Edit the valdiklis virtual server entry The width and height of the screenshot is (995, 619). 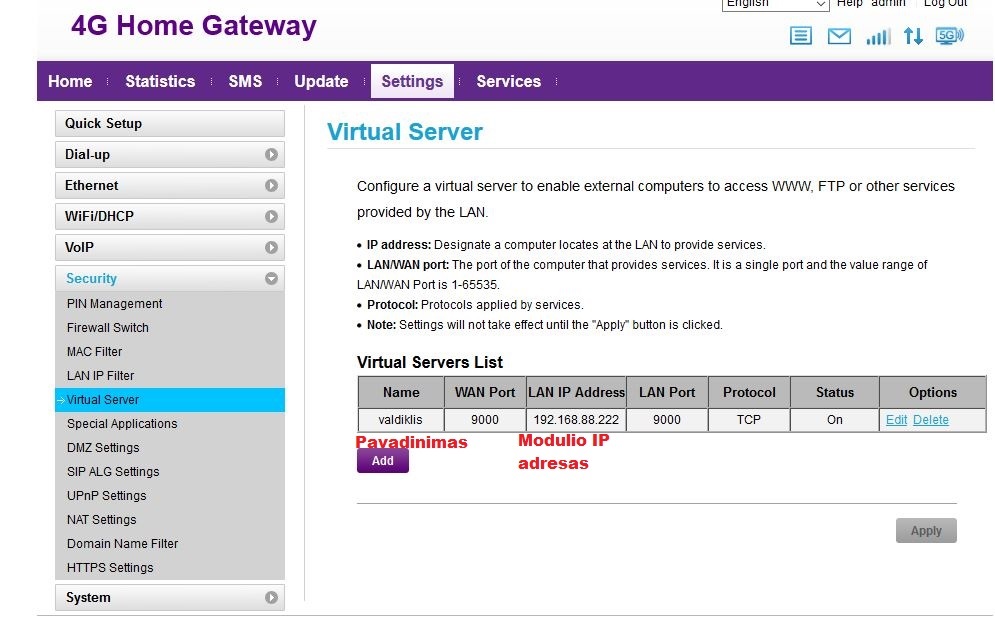896,420
